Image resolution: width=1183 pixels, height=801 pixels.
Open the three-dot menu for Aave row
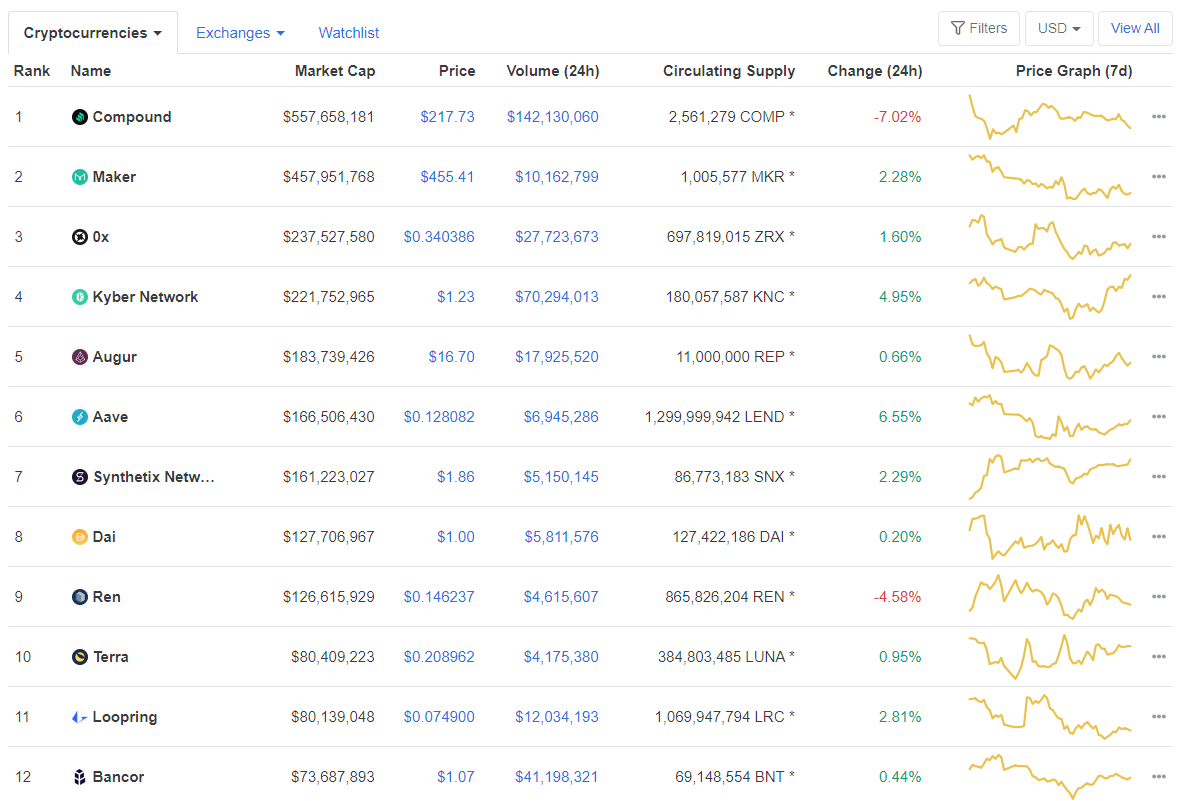1159,416
